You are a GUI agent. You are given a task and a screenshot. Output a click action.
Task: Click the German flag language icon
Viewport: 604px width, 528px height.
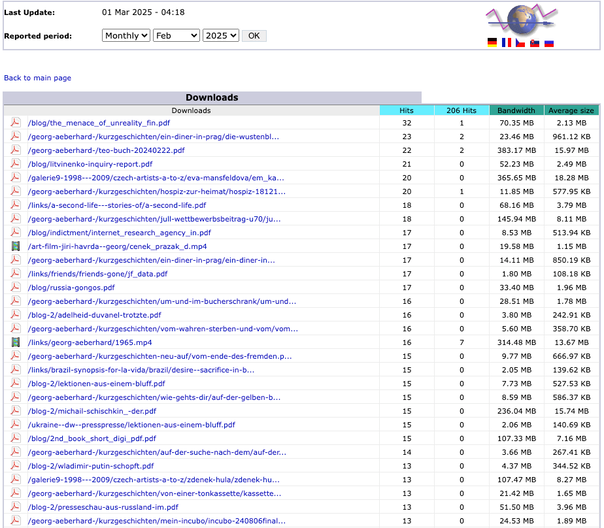tap(492, 42)
